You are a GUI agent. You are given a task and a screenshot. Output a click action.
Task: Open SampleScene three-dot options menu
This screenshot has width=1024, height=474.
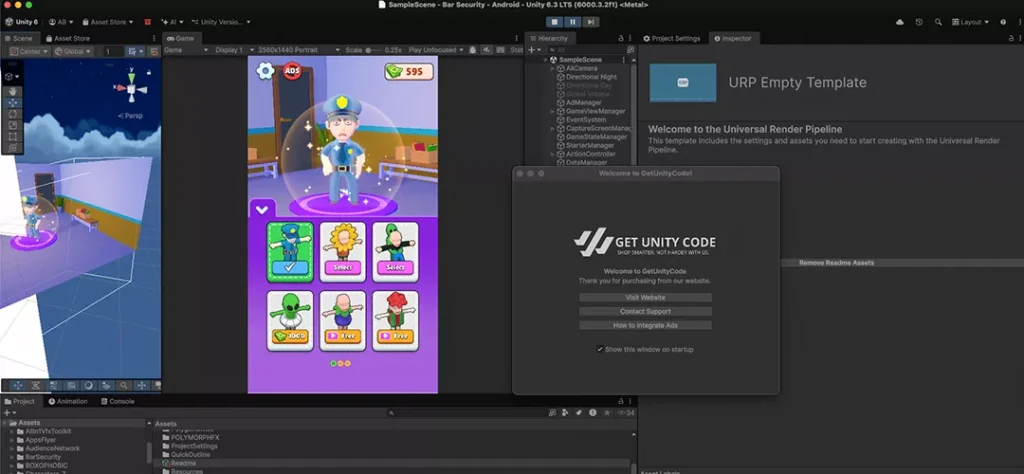[x=624, y=60]
